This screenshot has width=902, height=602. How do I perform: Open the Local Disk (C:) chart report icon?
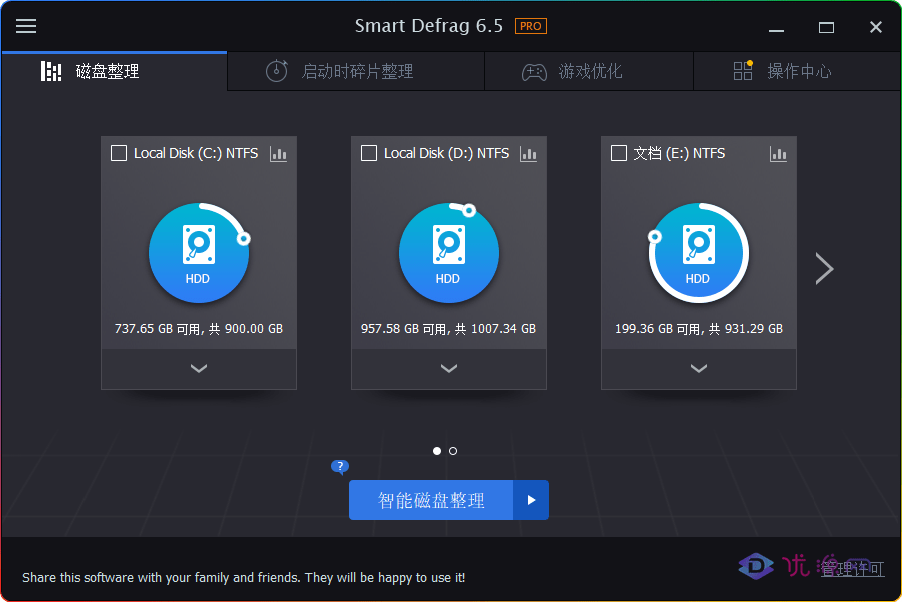point(278,154)
